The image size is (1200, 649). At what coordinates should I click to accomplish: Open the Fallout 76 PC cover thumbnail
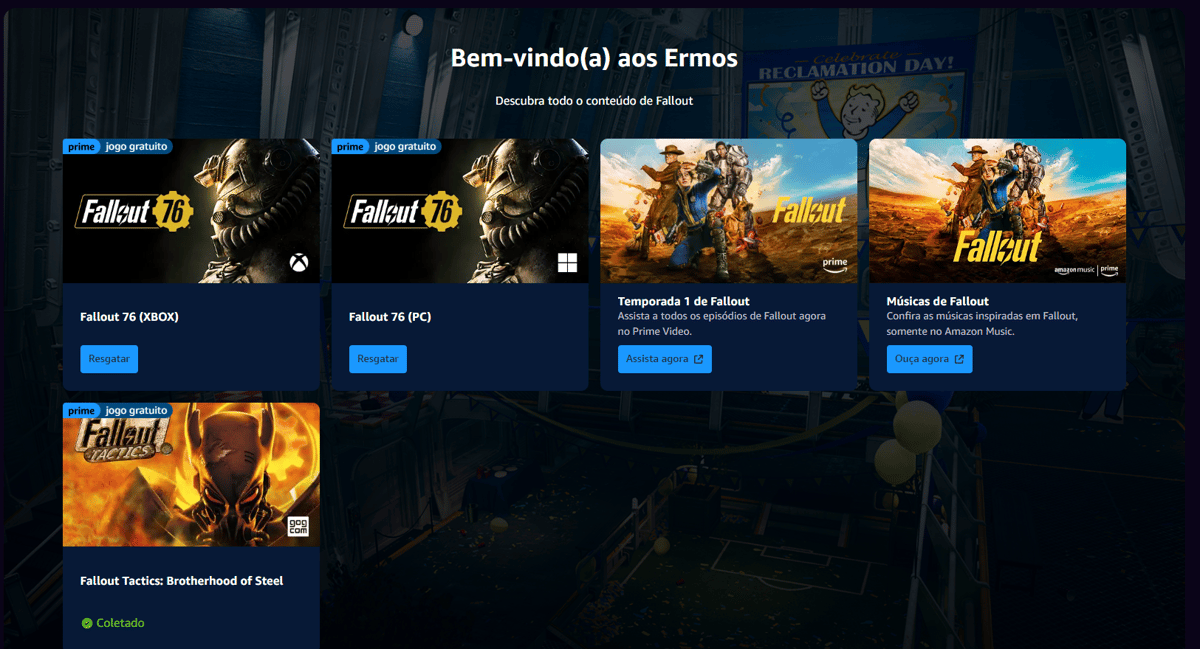460,211
